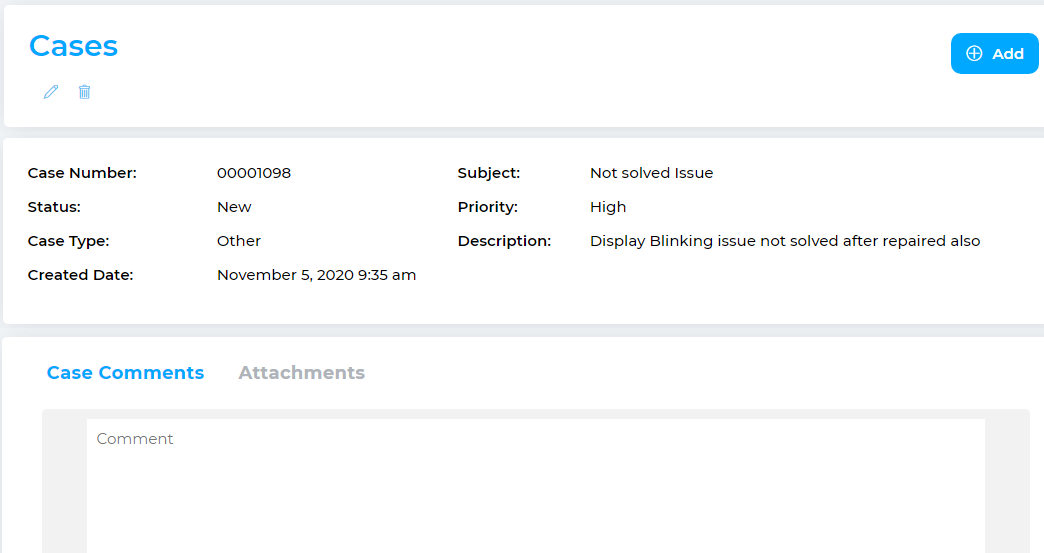This screenshot has width=1044, height=553.
Task: Switch to the Case Comments tab
Action: tap(125, 373)
